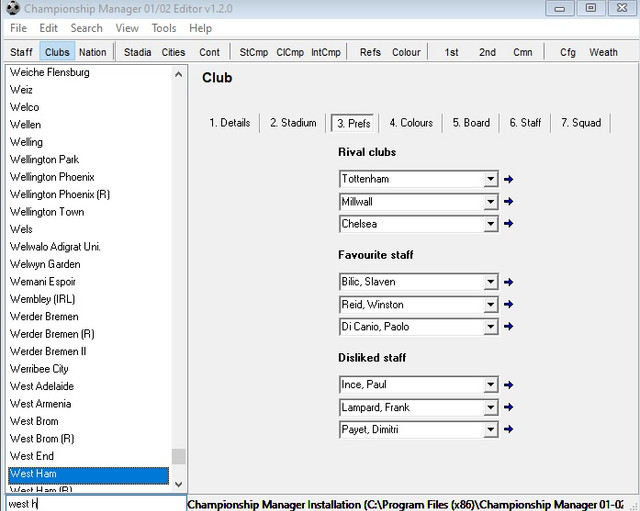Open the Colour section
The width and height of the screenshot is (640, 511).
tap(406, 52)
